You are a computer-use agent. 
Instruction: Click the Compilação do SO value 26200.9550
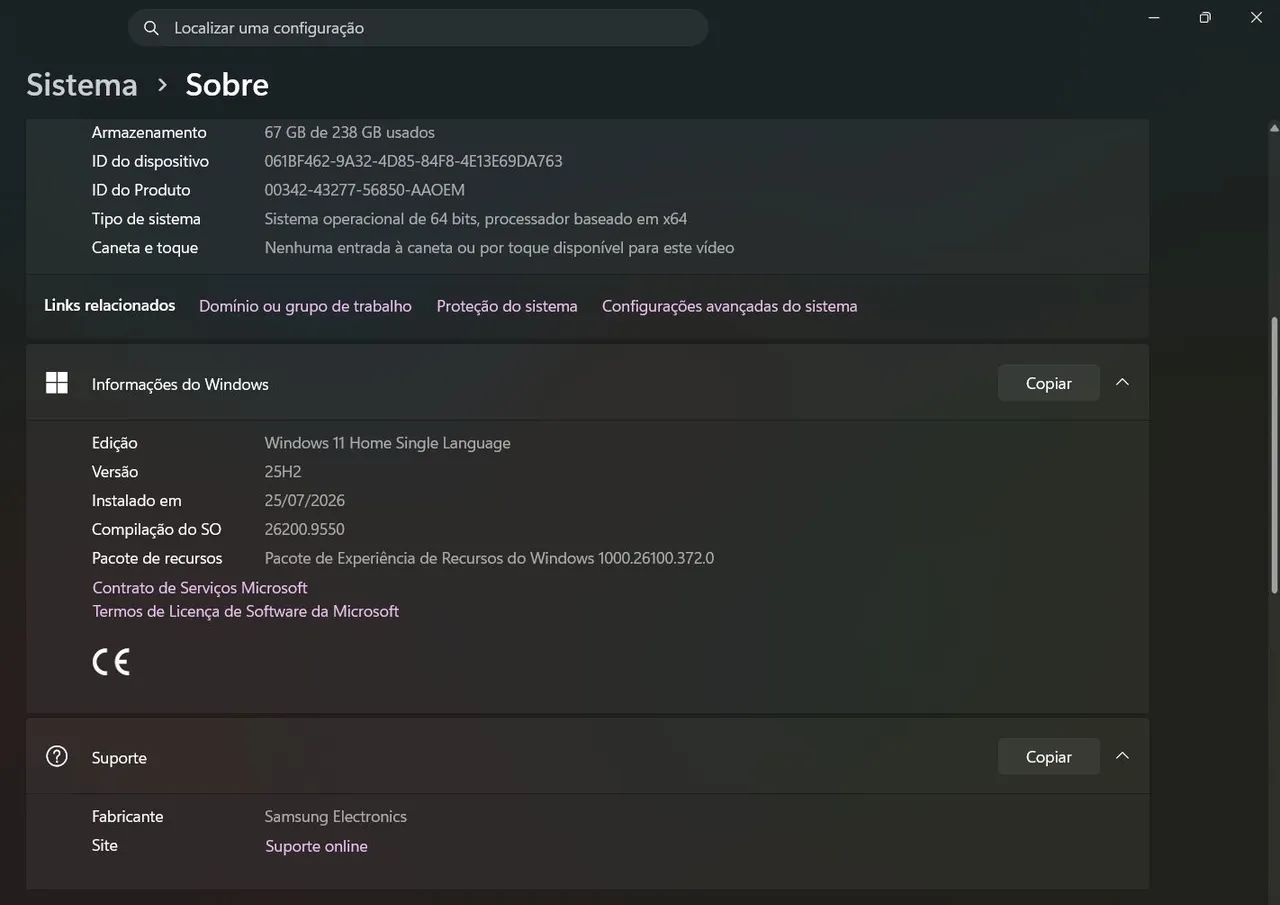(304, 530)
